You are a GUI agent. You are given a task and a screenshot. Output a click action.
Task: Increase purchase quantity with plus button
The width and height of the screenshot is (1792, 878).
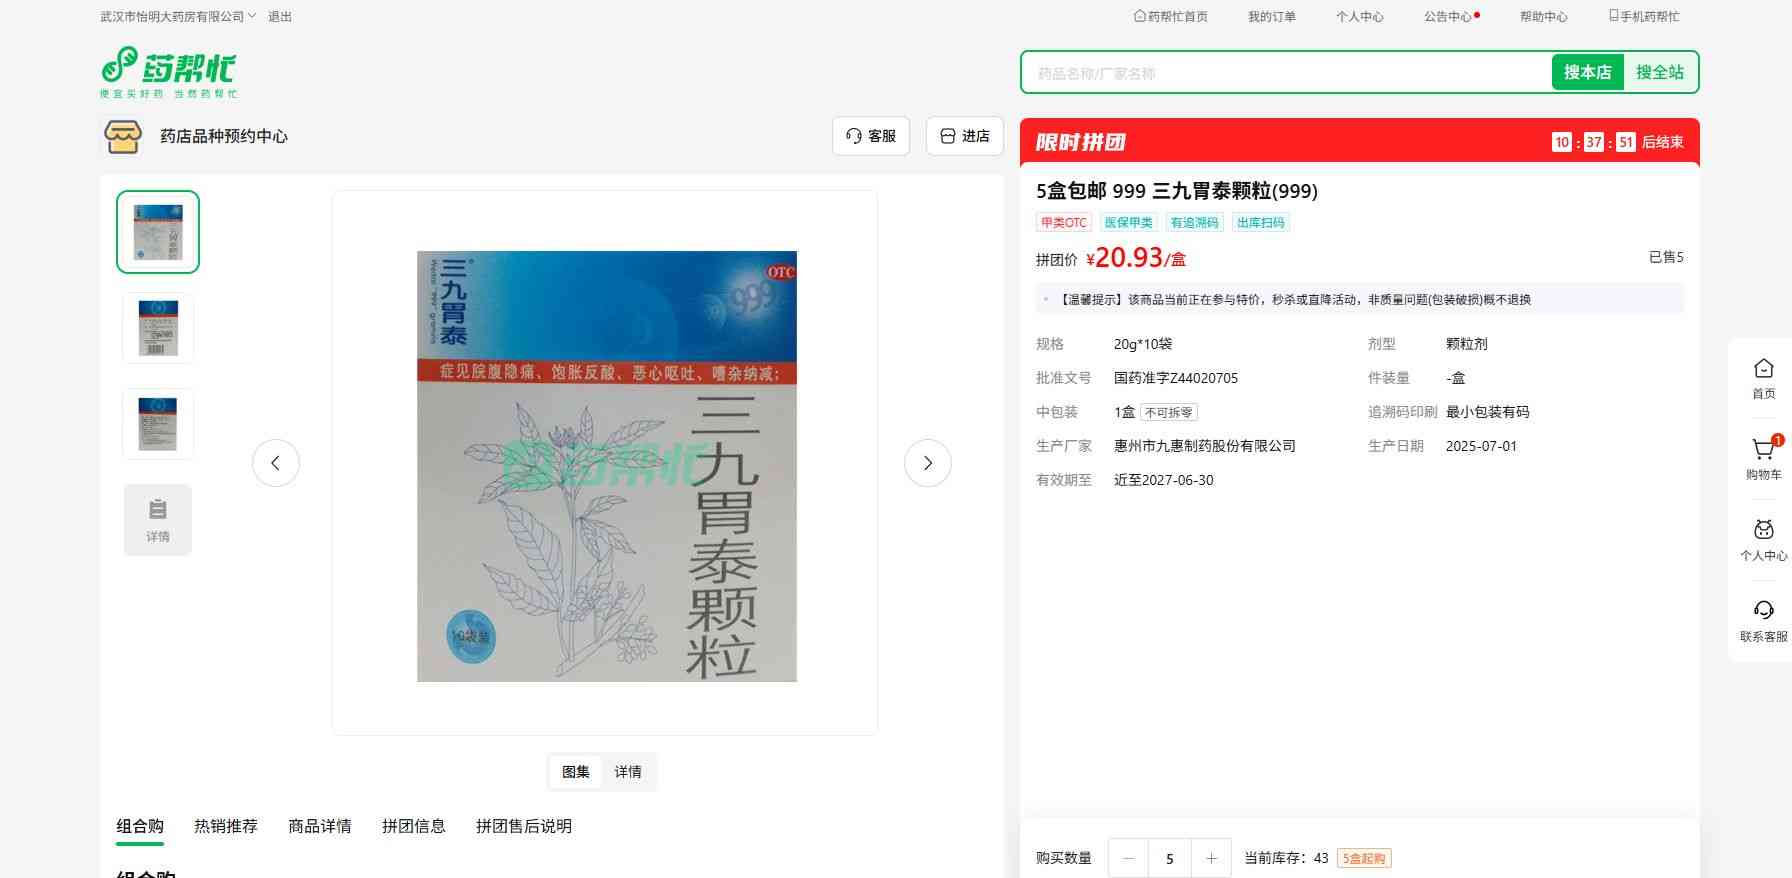point(1211,858)
